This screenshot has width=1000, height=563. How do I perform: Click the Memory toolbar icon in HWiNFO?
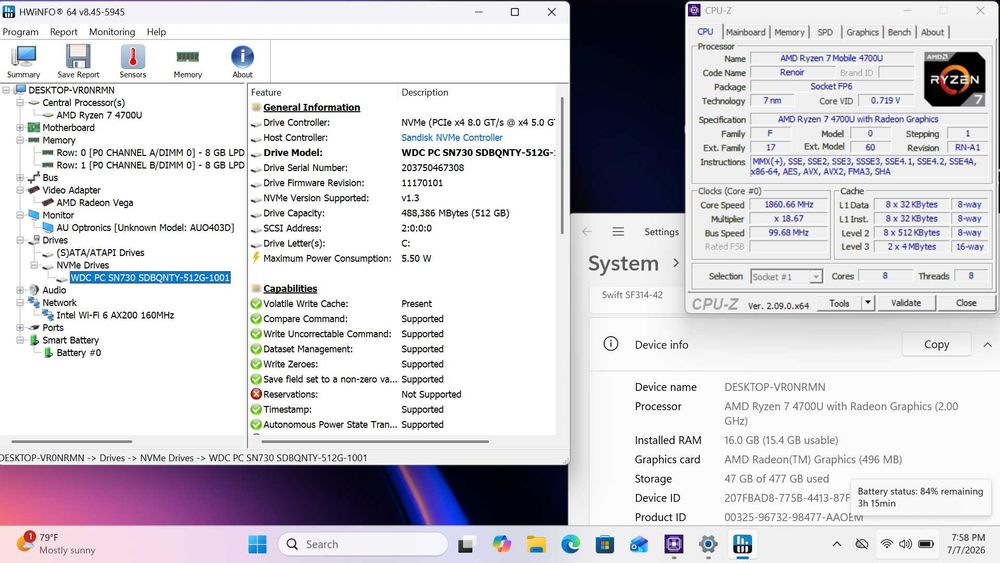tap(188, 61)
